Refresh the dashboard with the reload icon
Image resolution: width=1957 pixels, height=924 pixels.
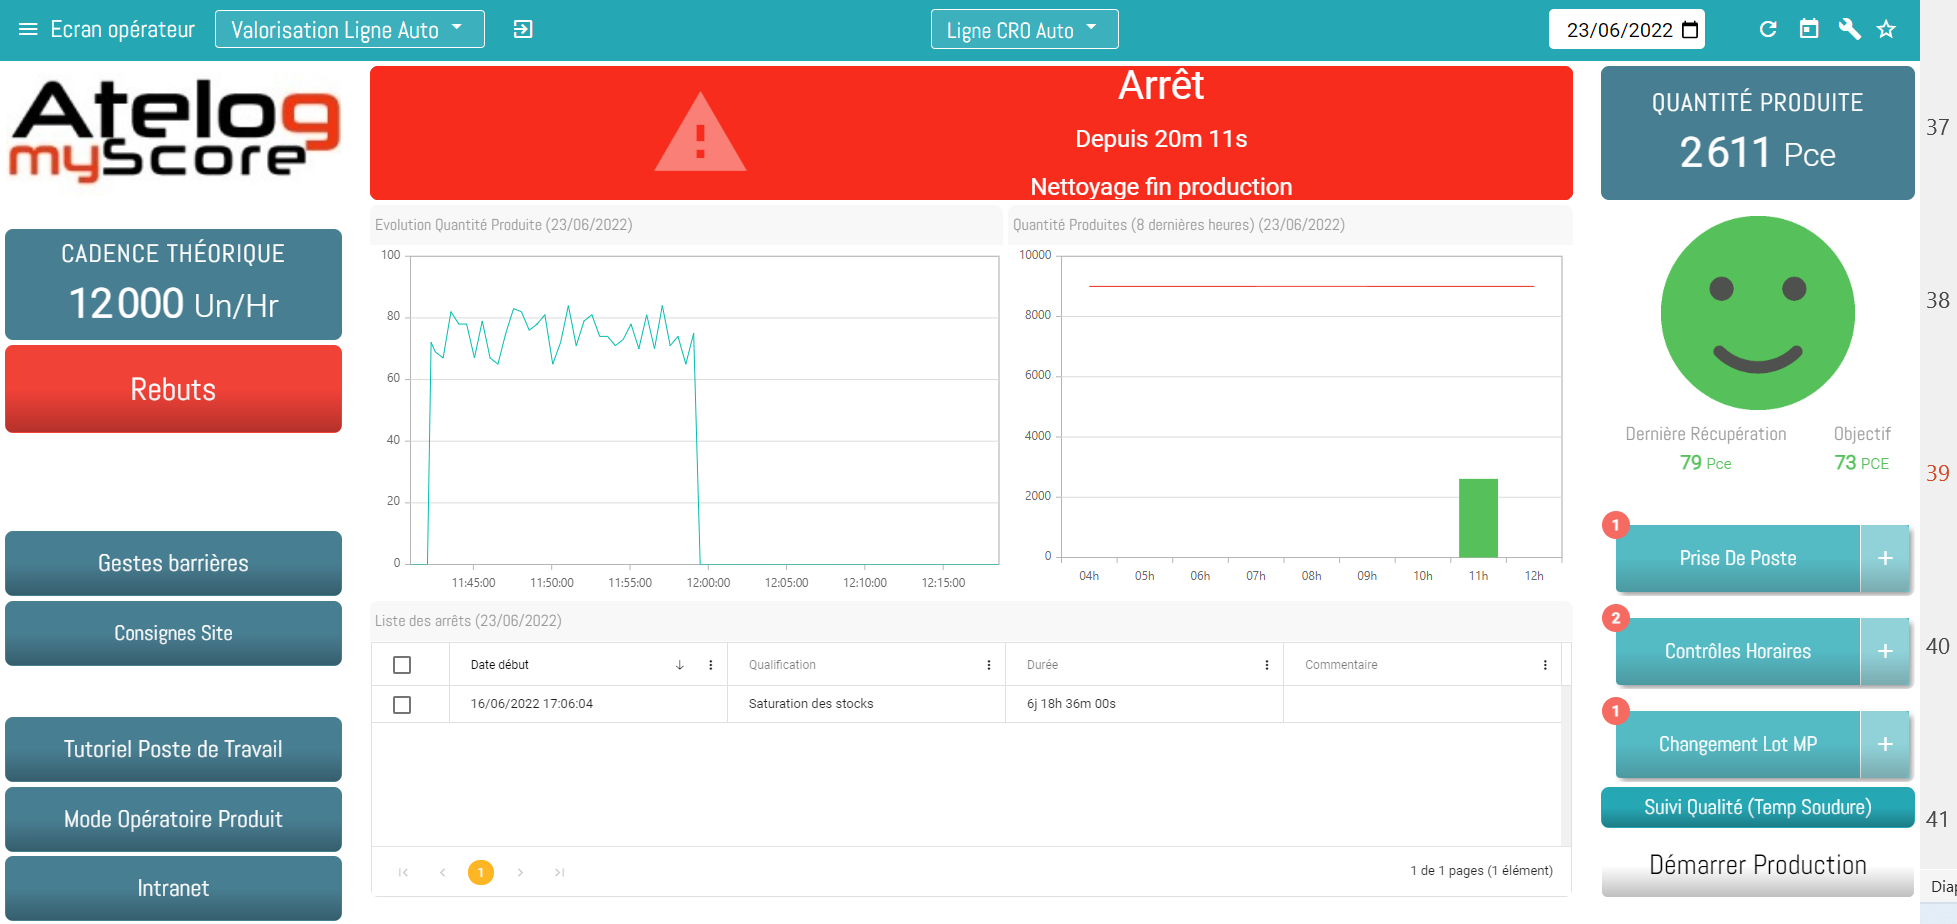(x=1769, y=29)
